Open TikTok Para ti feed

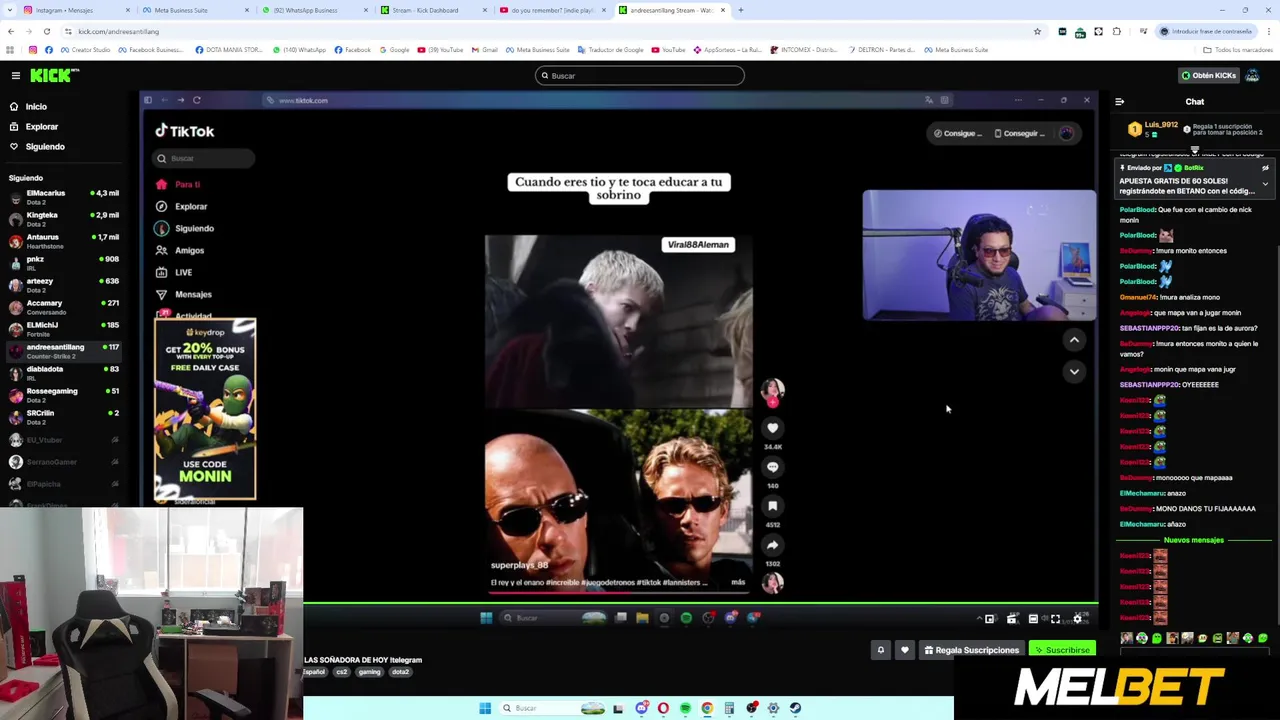click(178, 185)
